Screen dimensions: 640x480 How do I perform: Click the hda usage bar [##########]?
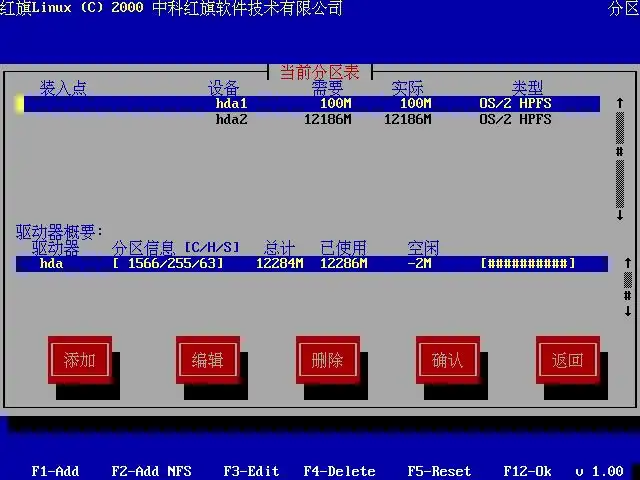(x=528, y=264)
